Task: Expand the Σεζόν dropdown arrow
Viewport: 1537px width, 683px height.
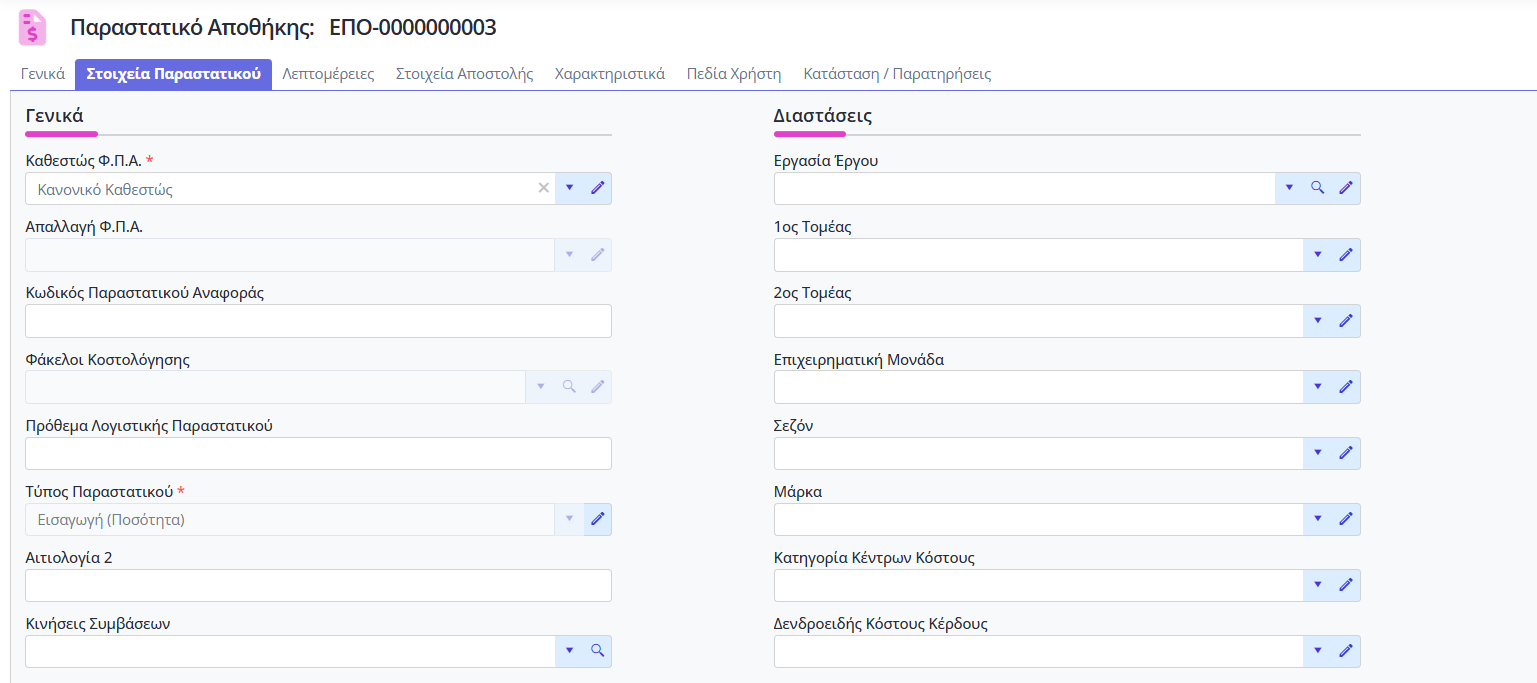Action: coord(1317,453)
